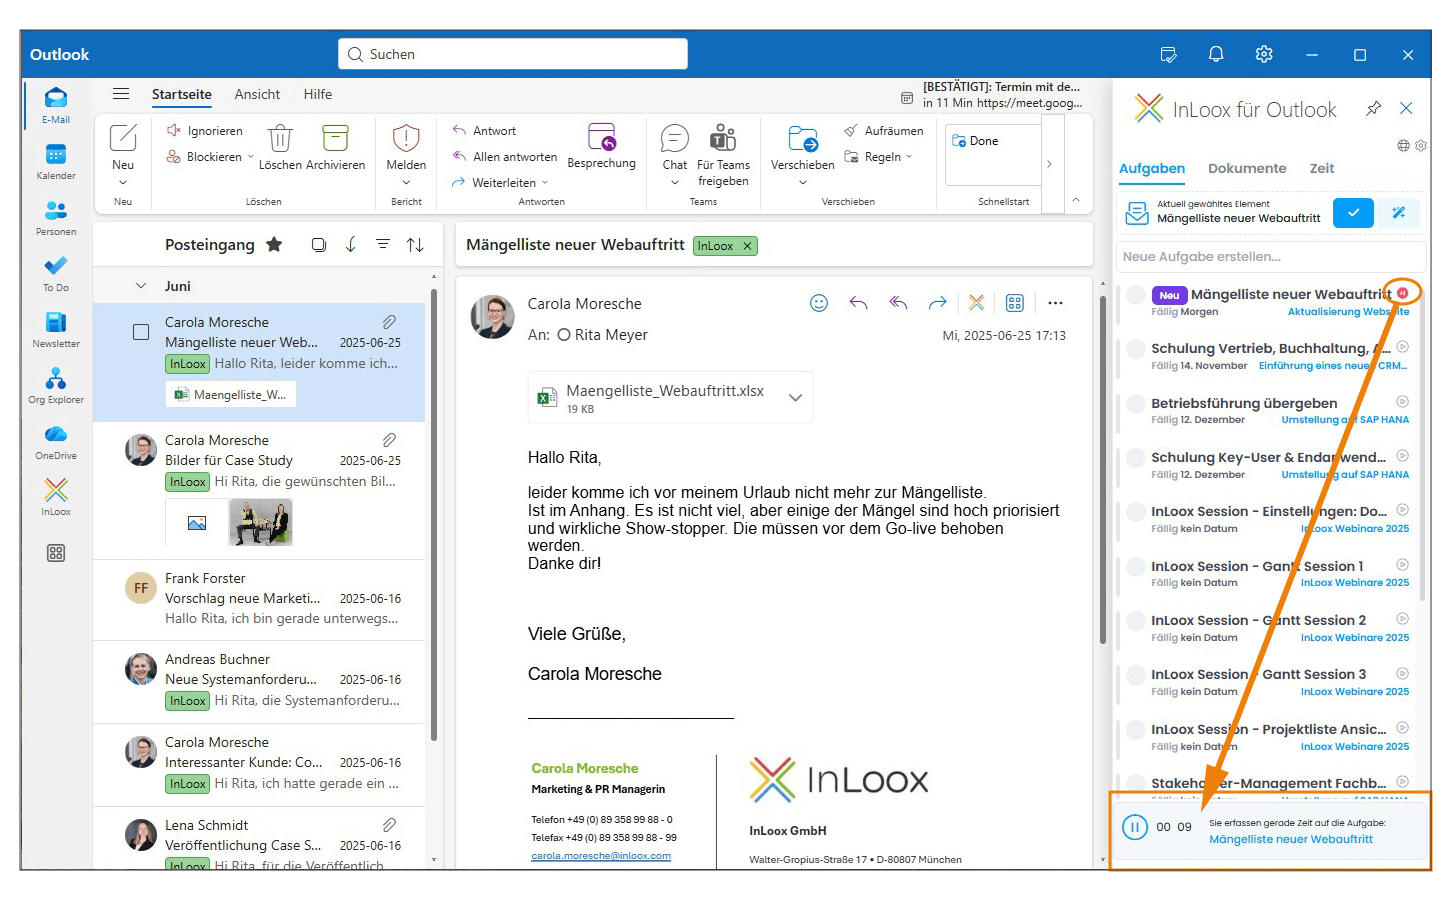Click Ignorieren in the ribbon
The width and height of the screenshot is (1450, 900).
205,131
